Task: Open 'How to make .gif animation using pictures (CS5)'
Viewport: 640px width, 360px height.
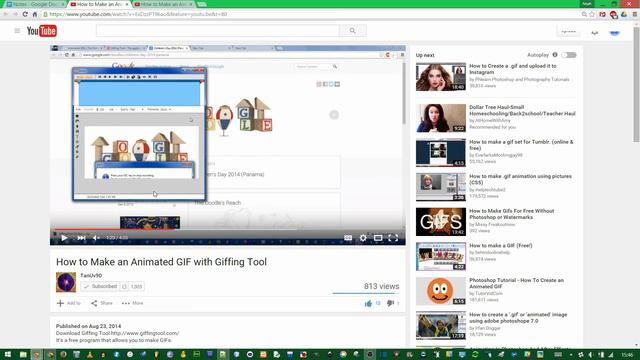Action: (x=520, y=179)
